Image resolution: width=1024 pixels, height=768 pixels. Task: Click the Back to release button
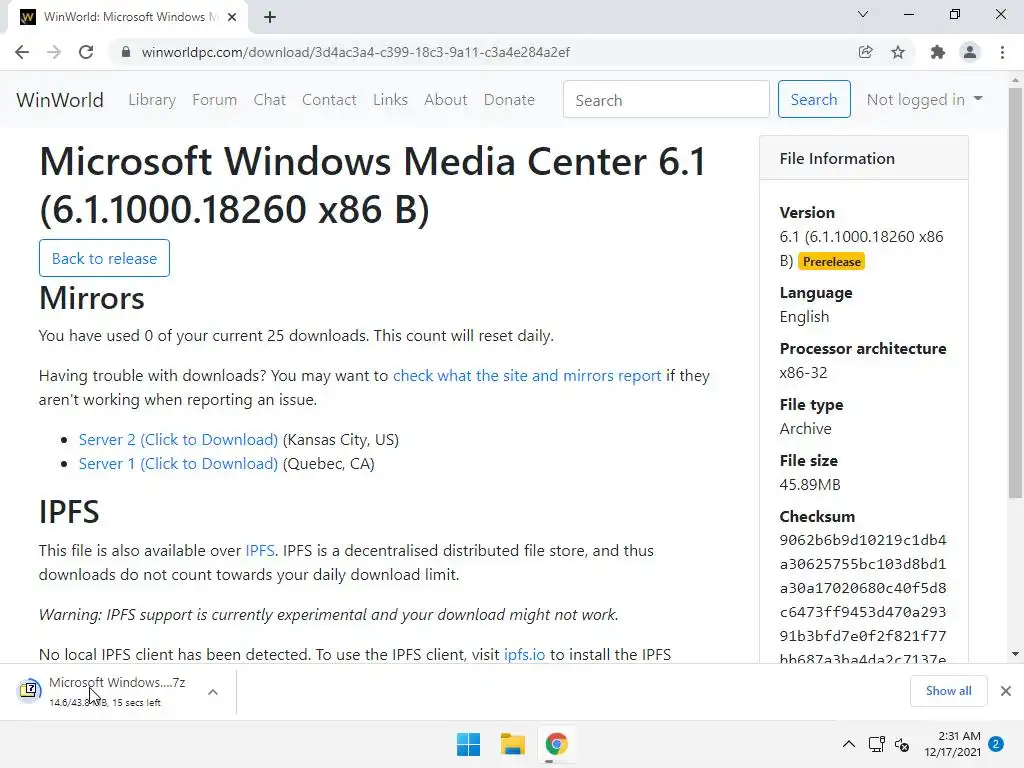tap(104, 258)
